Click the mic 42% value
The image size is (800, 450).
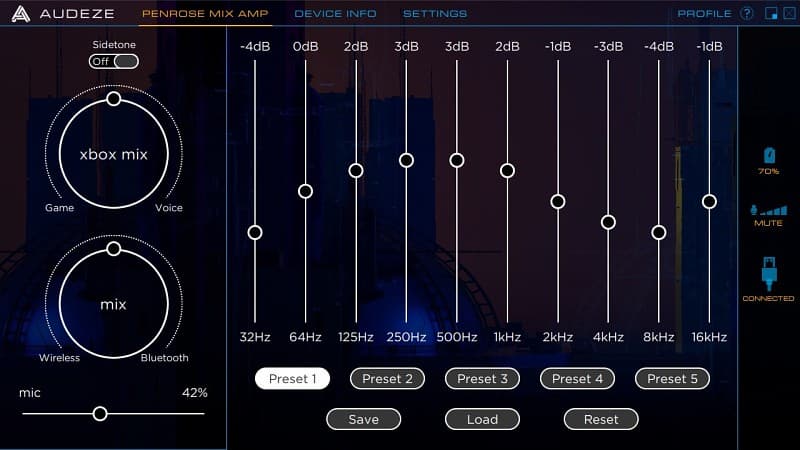[x=195, y=393]
